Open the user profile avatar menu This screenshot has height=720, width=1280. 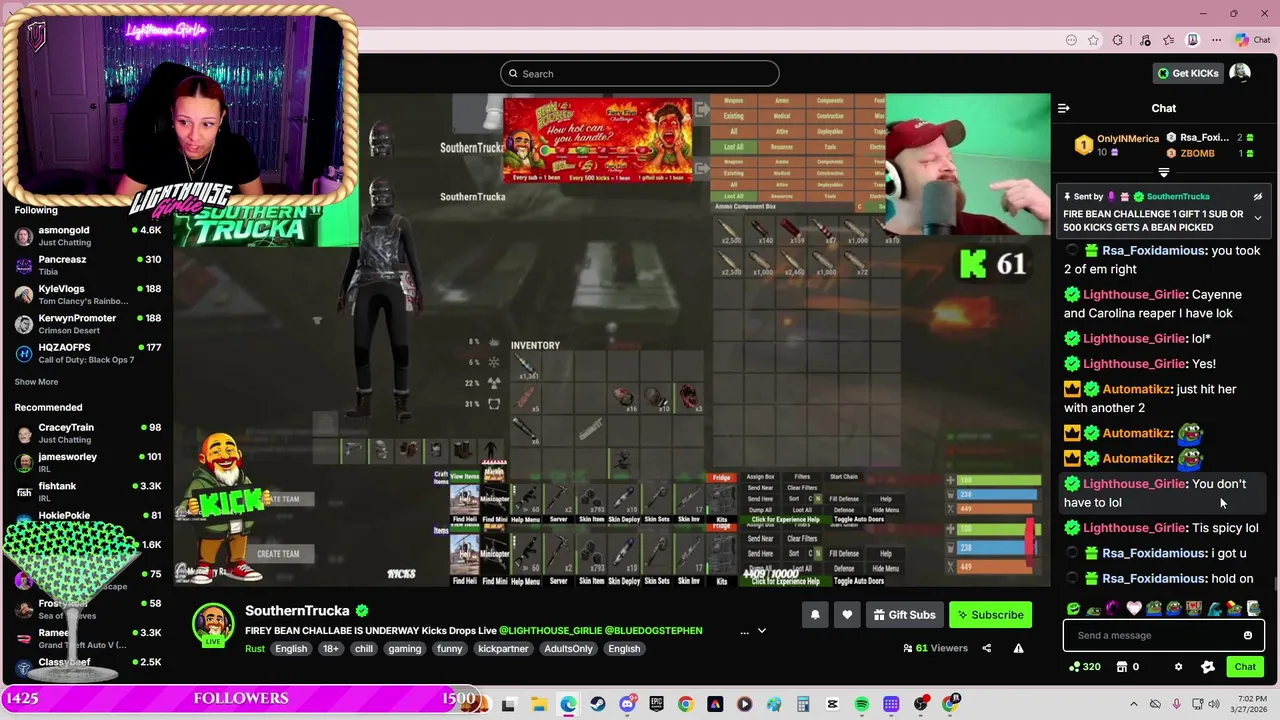(x=1240, y=73)
